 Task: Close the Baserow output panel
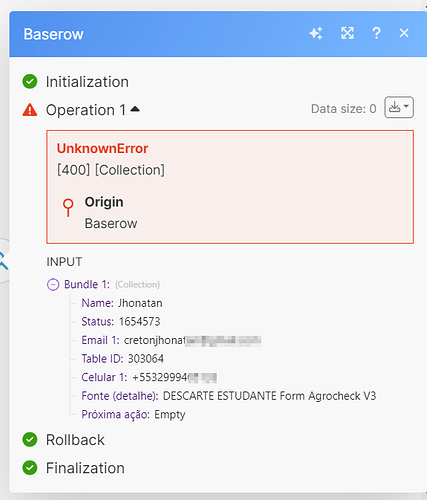[404, 33]
